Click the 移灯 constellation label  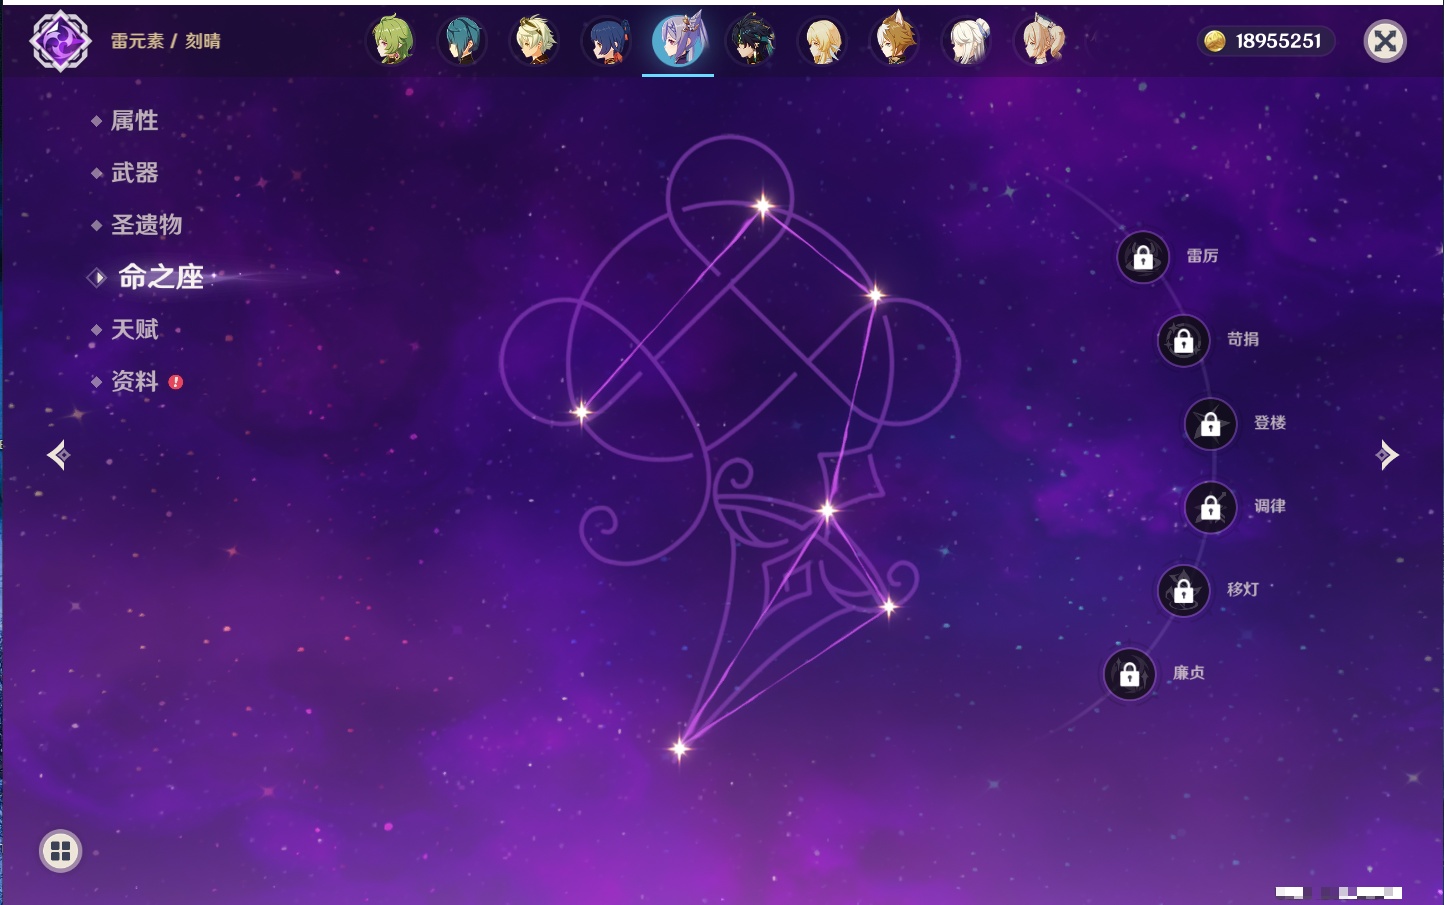1243,589
